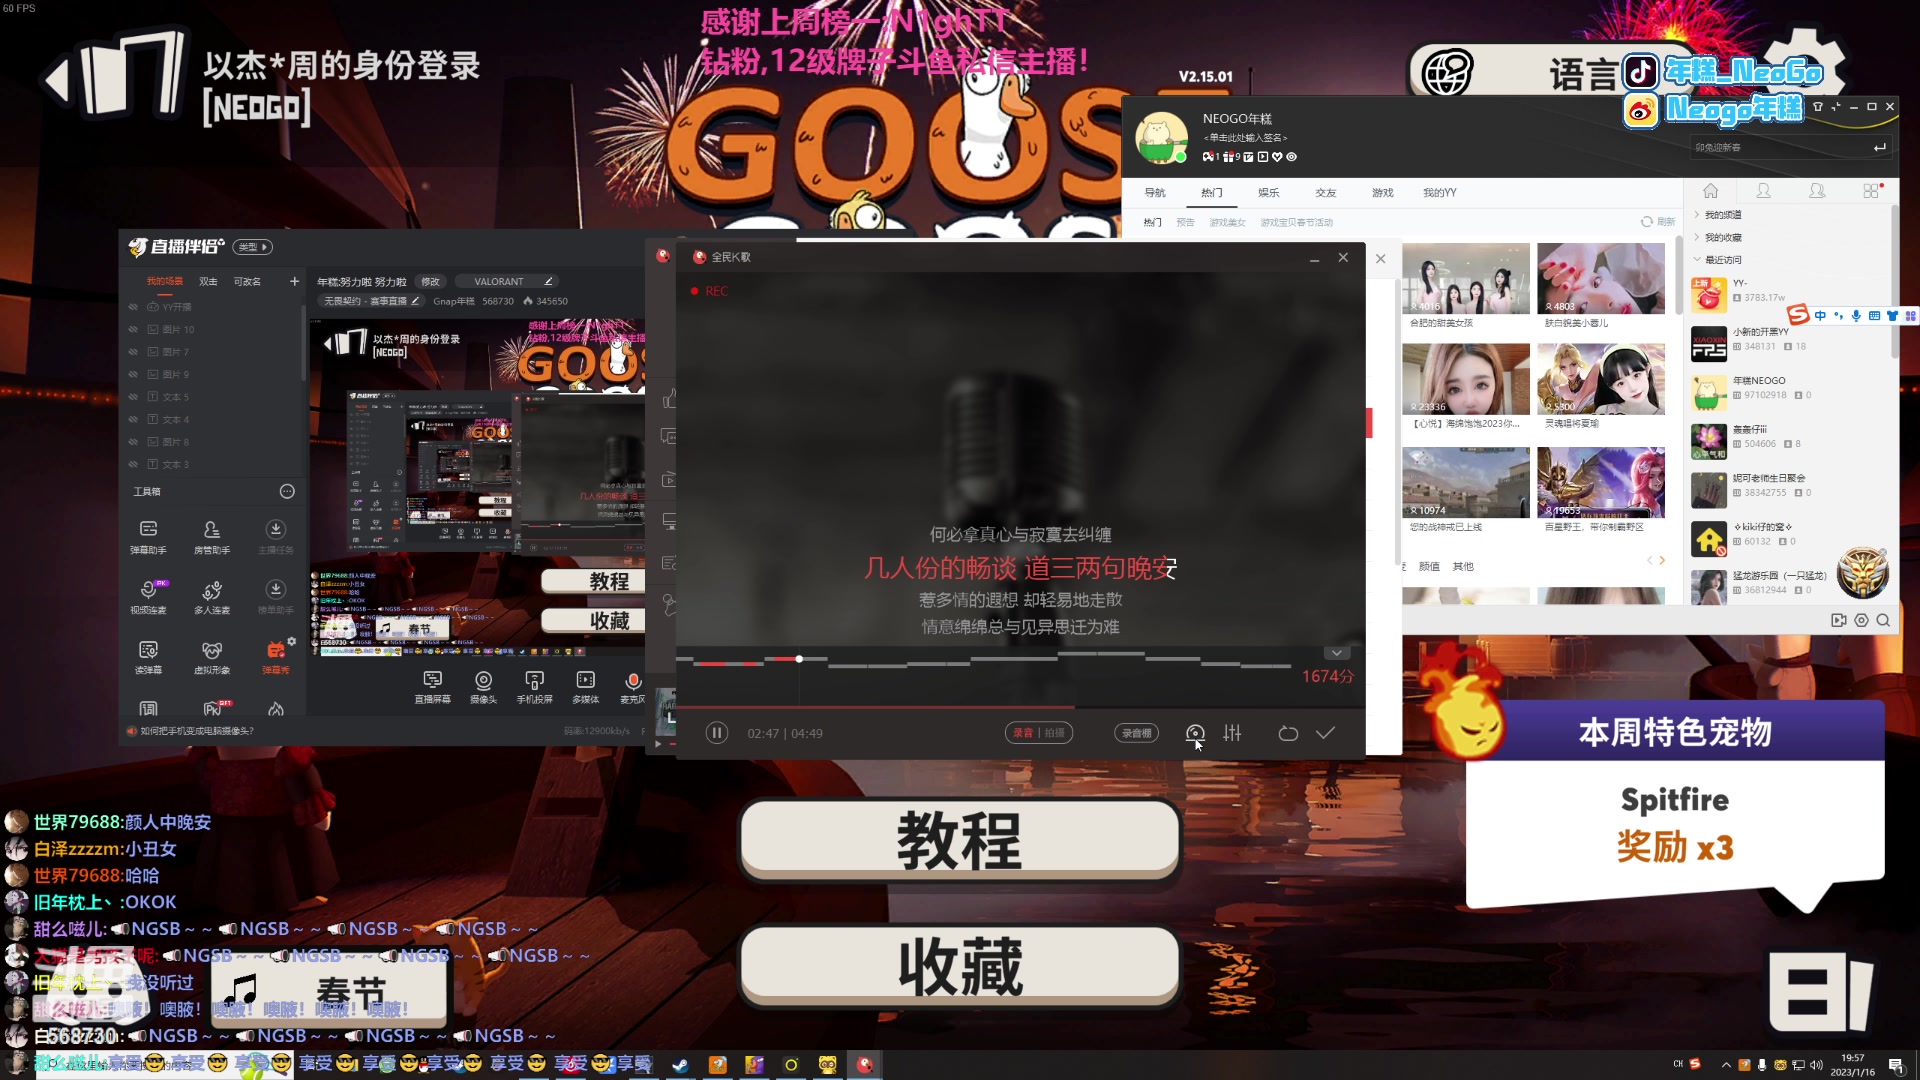This screenshot has width=1920, height=1080.
Task: Edit 无畏契约 - 赛事直播 tag
Action: point(371,301)
